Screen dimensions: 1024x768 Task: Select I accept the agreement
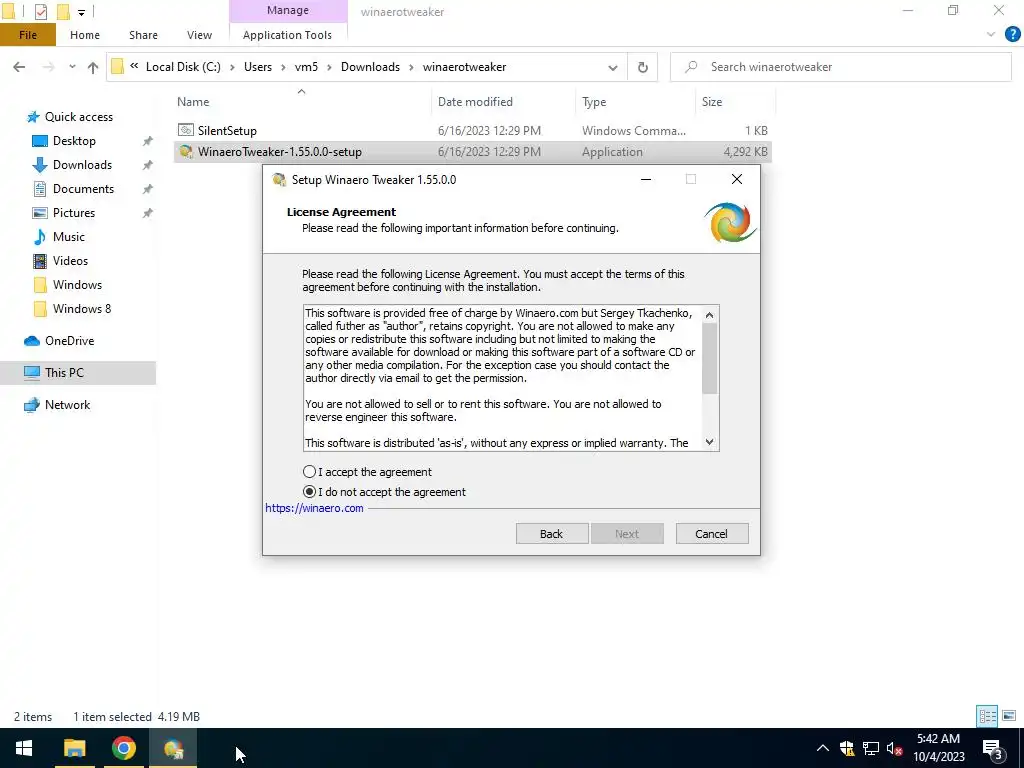367,472
